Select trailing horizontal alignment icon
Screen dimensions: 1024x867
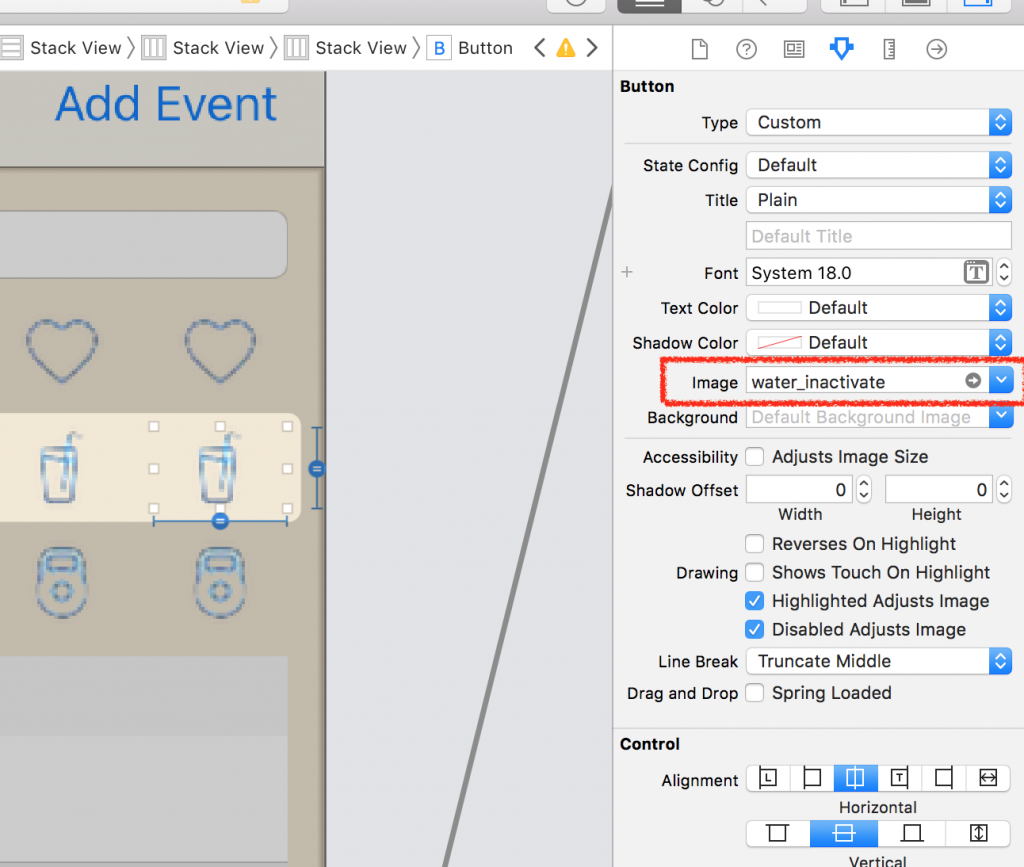click(x=899, y=778)
